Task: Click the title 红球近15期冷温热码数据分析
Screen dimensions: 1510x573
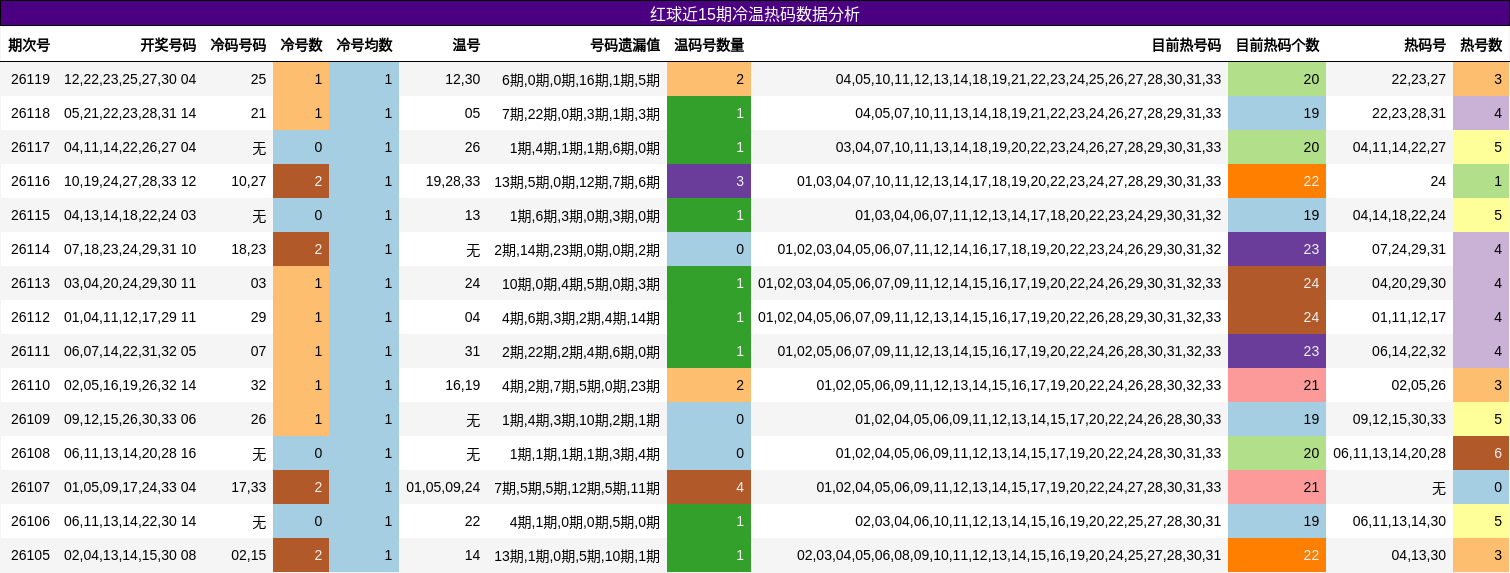Action: pos(755,14)
